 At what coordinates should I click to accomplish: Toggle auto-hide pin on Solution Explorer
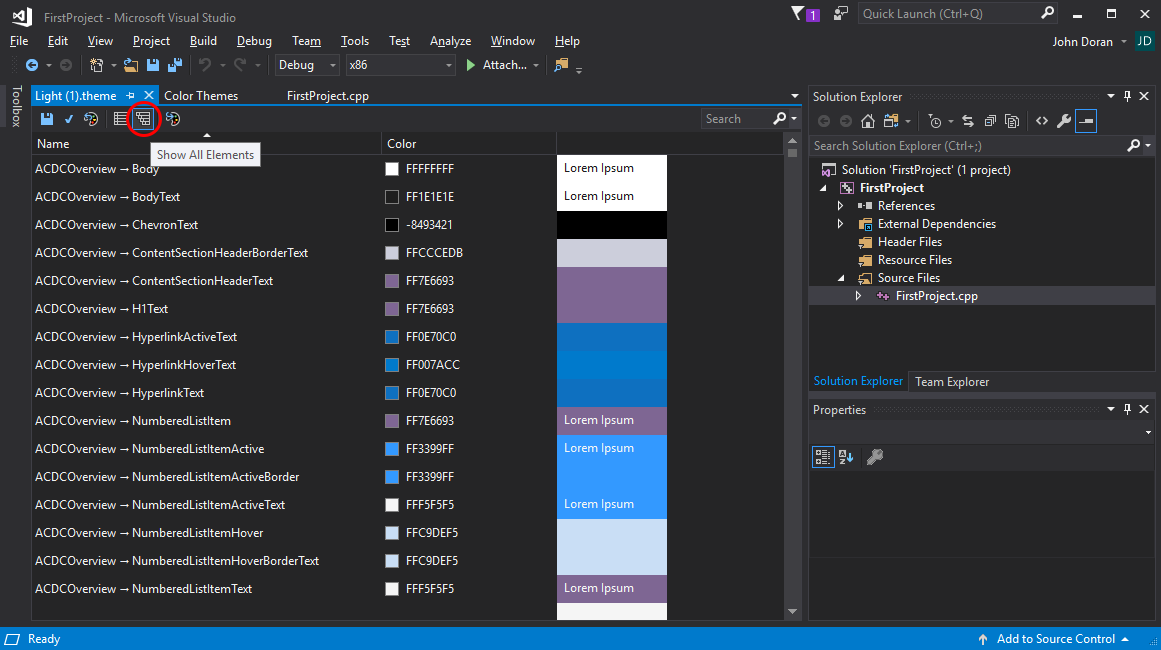(x=1127, y=96)
